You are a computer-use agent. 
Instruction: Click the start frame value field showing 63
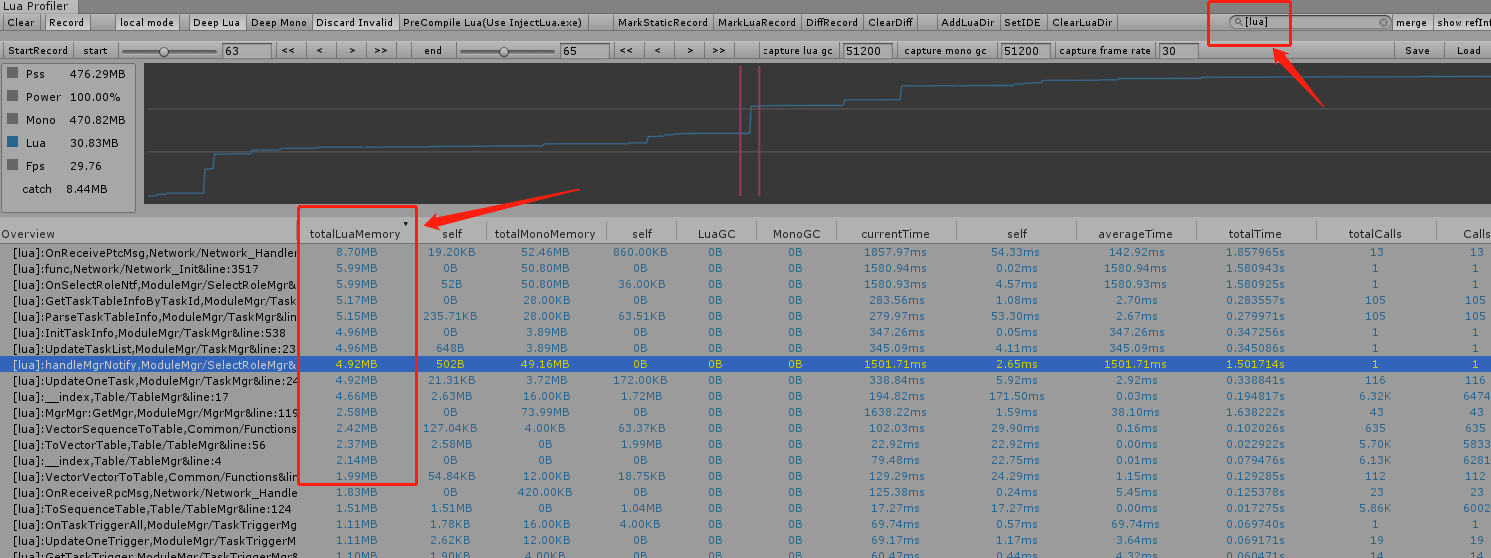coord(247,51)
